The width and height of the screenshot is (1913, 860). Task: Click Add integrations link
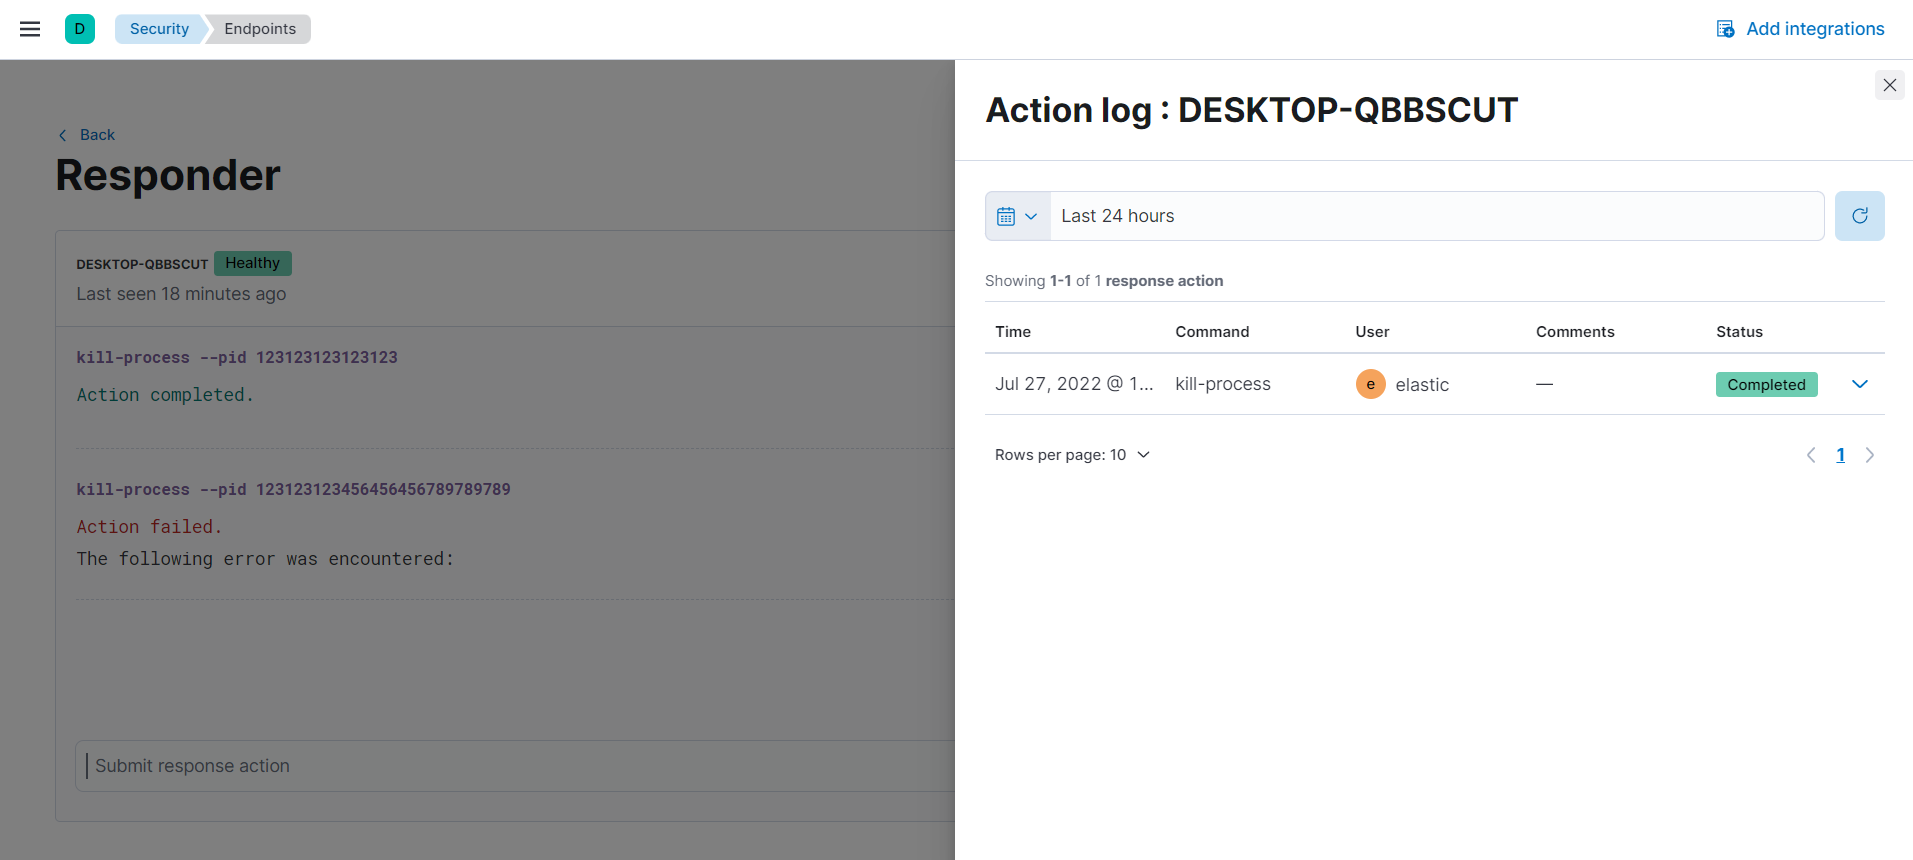[x=1800, y=29]
